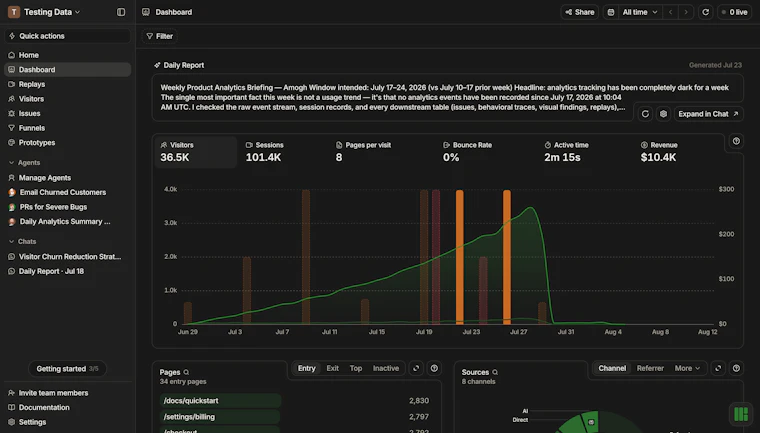
Task: Open Daily Report Jul 18 chat
Action: (x=67, y=271)
